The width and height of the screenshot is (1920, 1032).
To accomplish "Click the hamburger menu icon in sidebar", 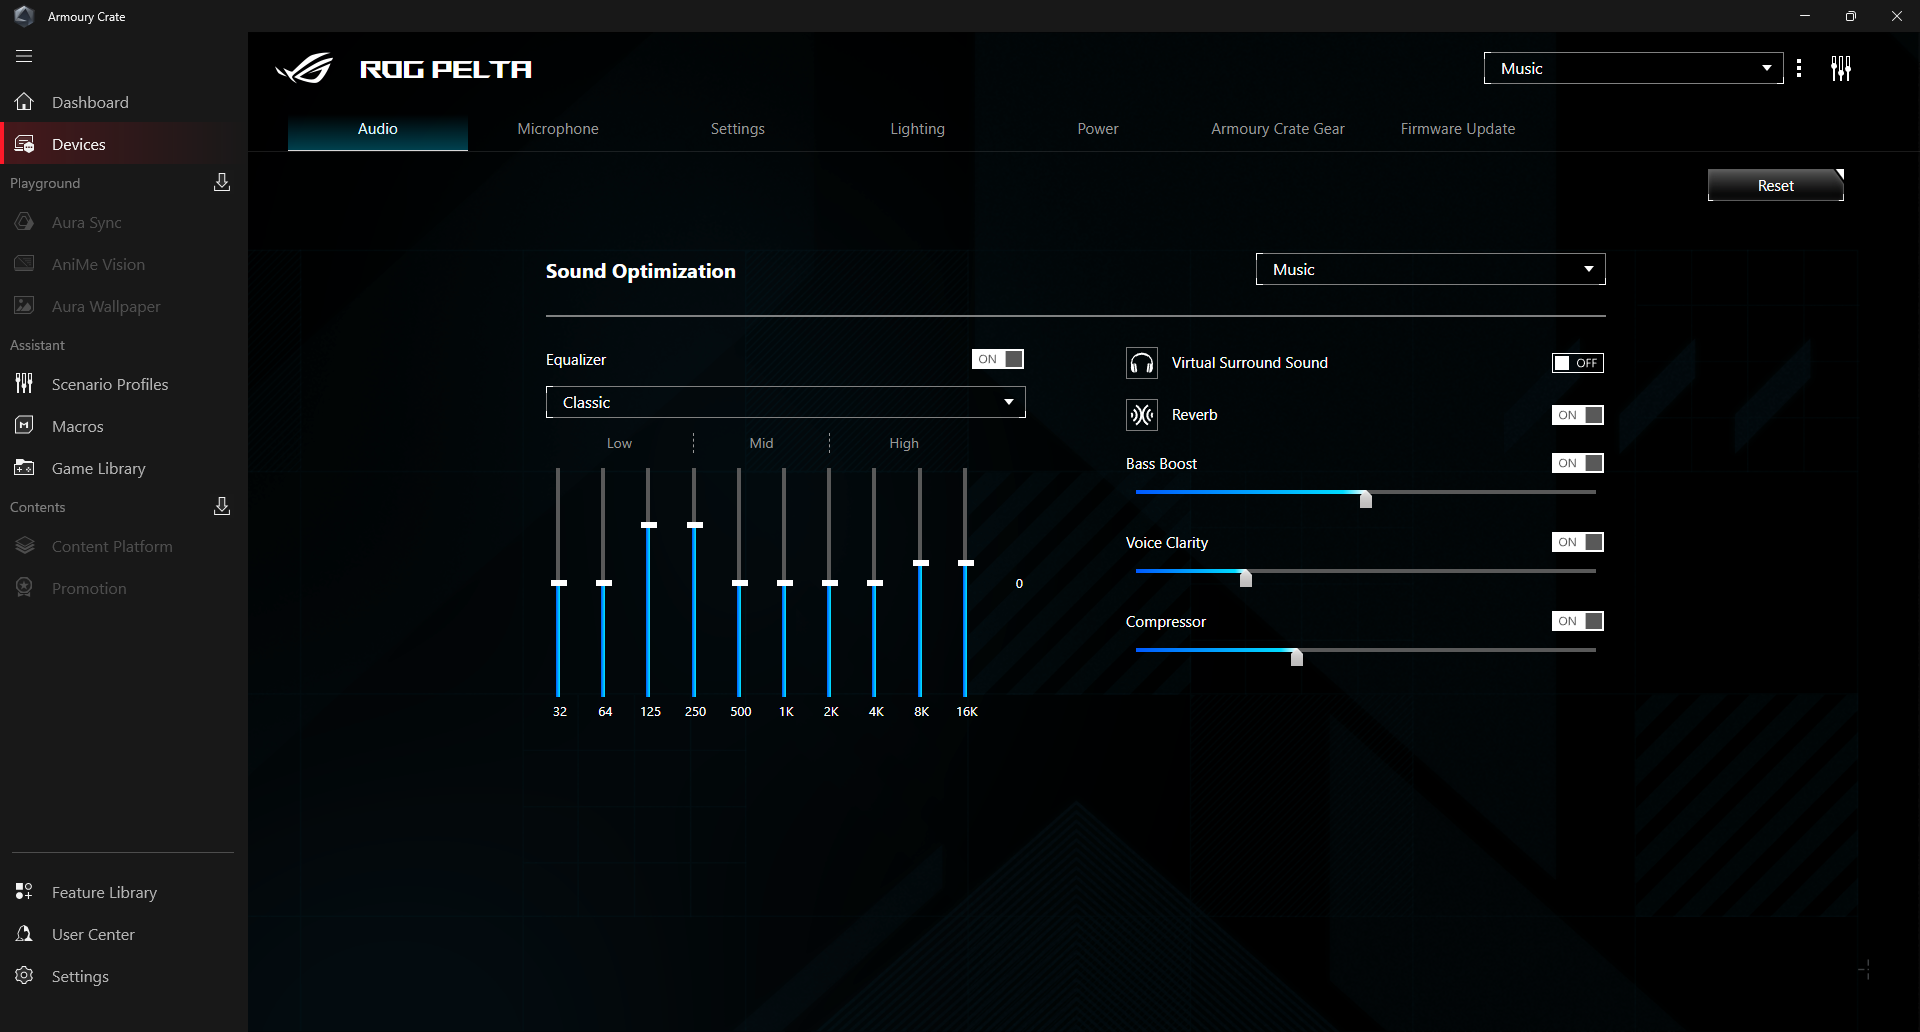I will pos(24,56).
